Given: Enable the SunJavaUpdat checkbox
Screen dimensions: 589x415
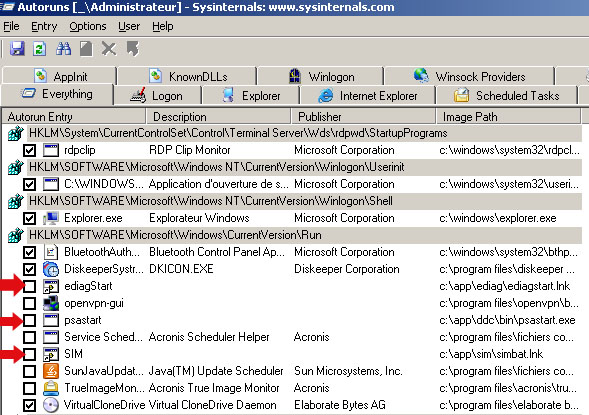Looking at the screenshot, I should [29, 371].
